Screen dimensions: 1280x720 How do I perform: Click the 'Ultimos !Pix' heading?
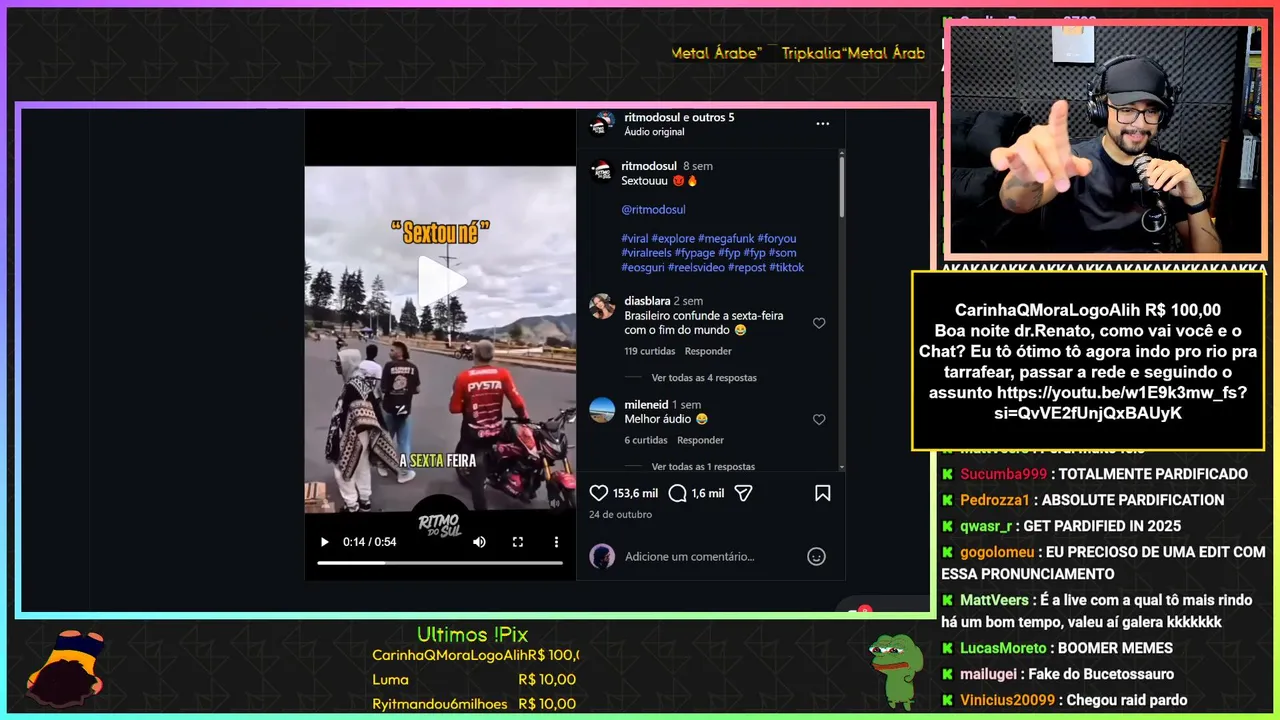pyautogui.click(x=472, y=635)
